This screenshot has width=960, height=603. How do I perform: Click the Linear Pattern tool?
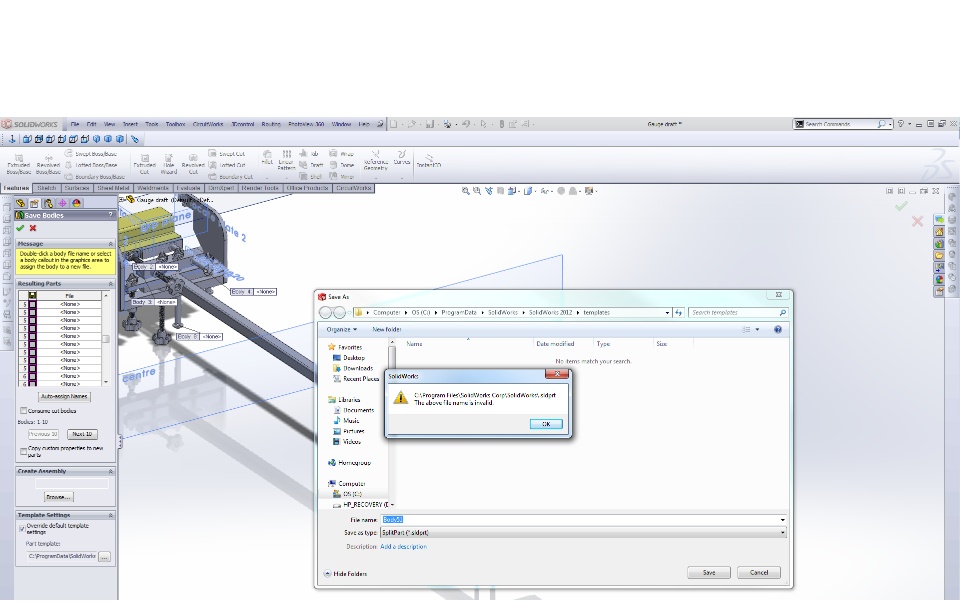click(x=286, y=160)
